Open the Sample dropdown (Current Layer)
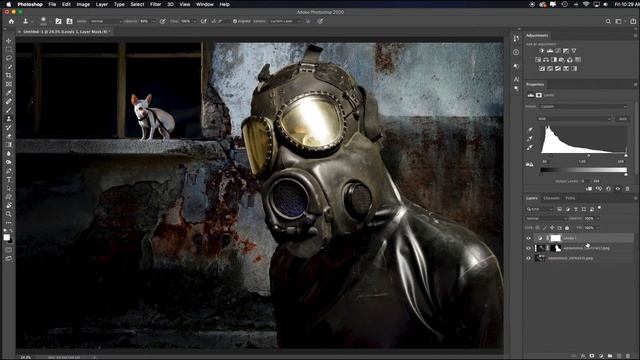The width and height of the screenshot is (640, 360). (x=285, y=21)
